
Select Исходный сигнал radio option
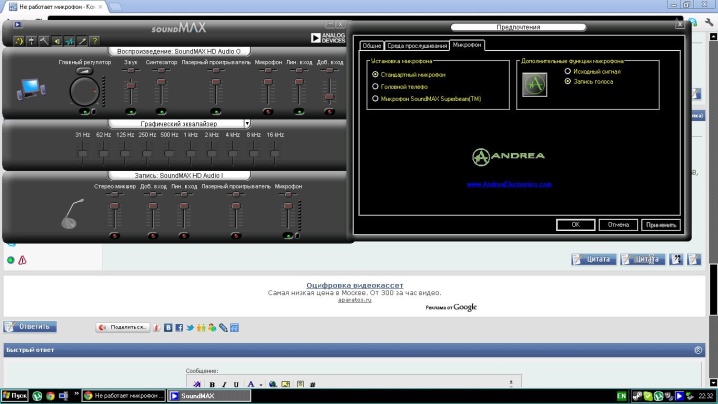point(568,71)
